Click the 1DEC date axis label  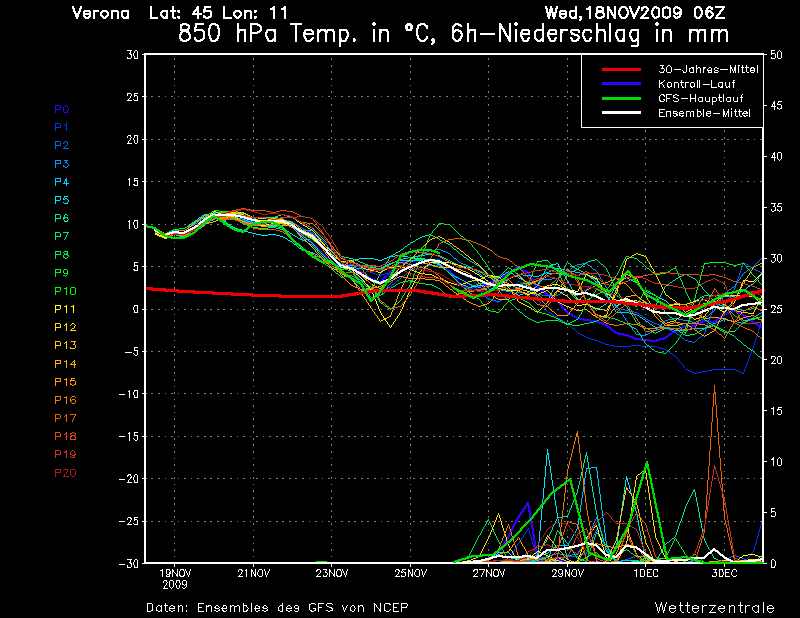point(645,573)
